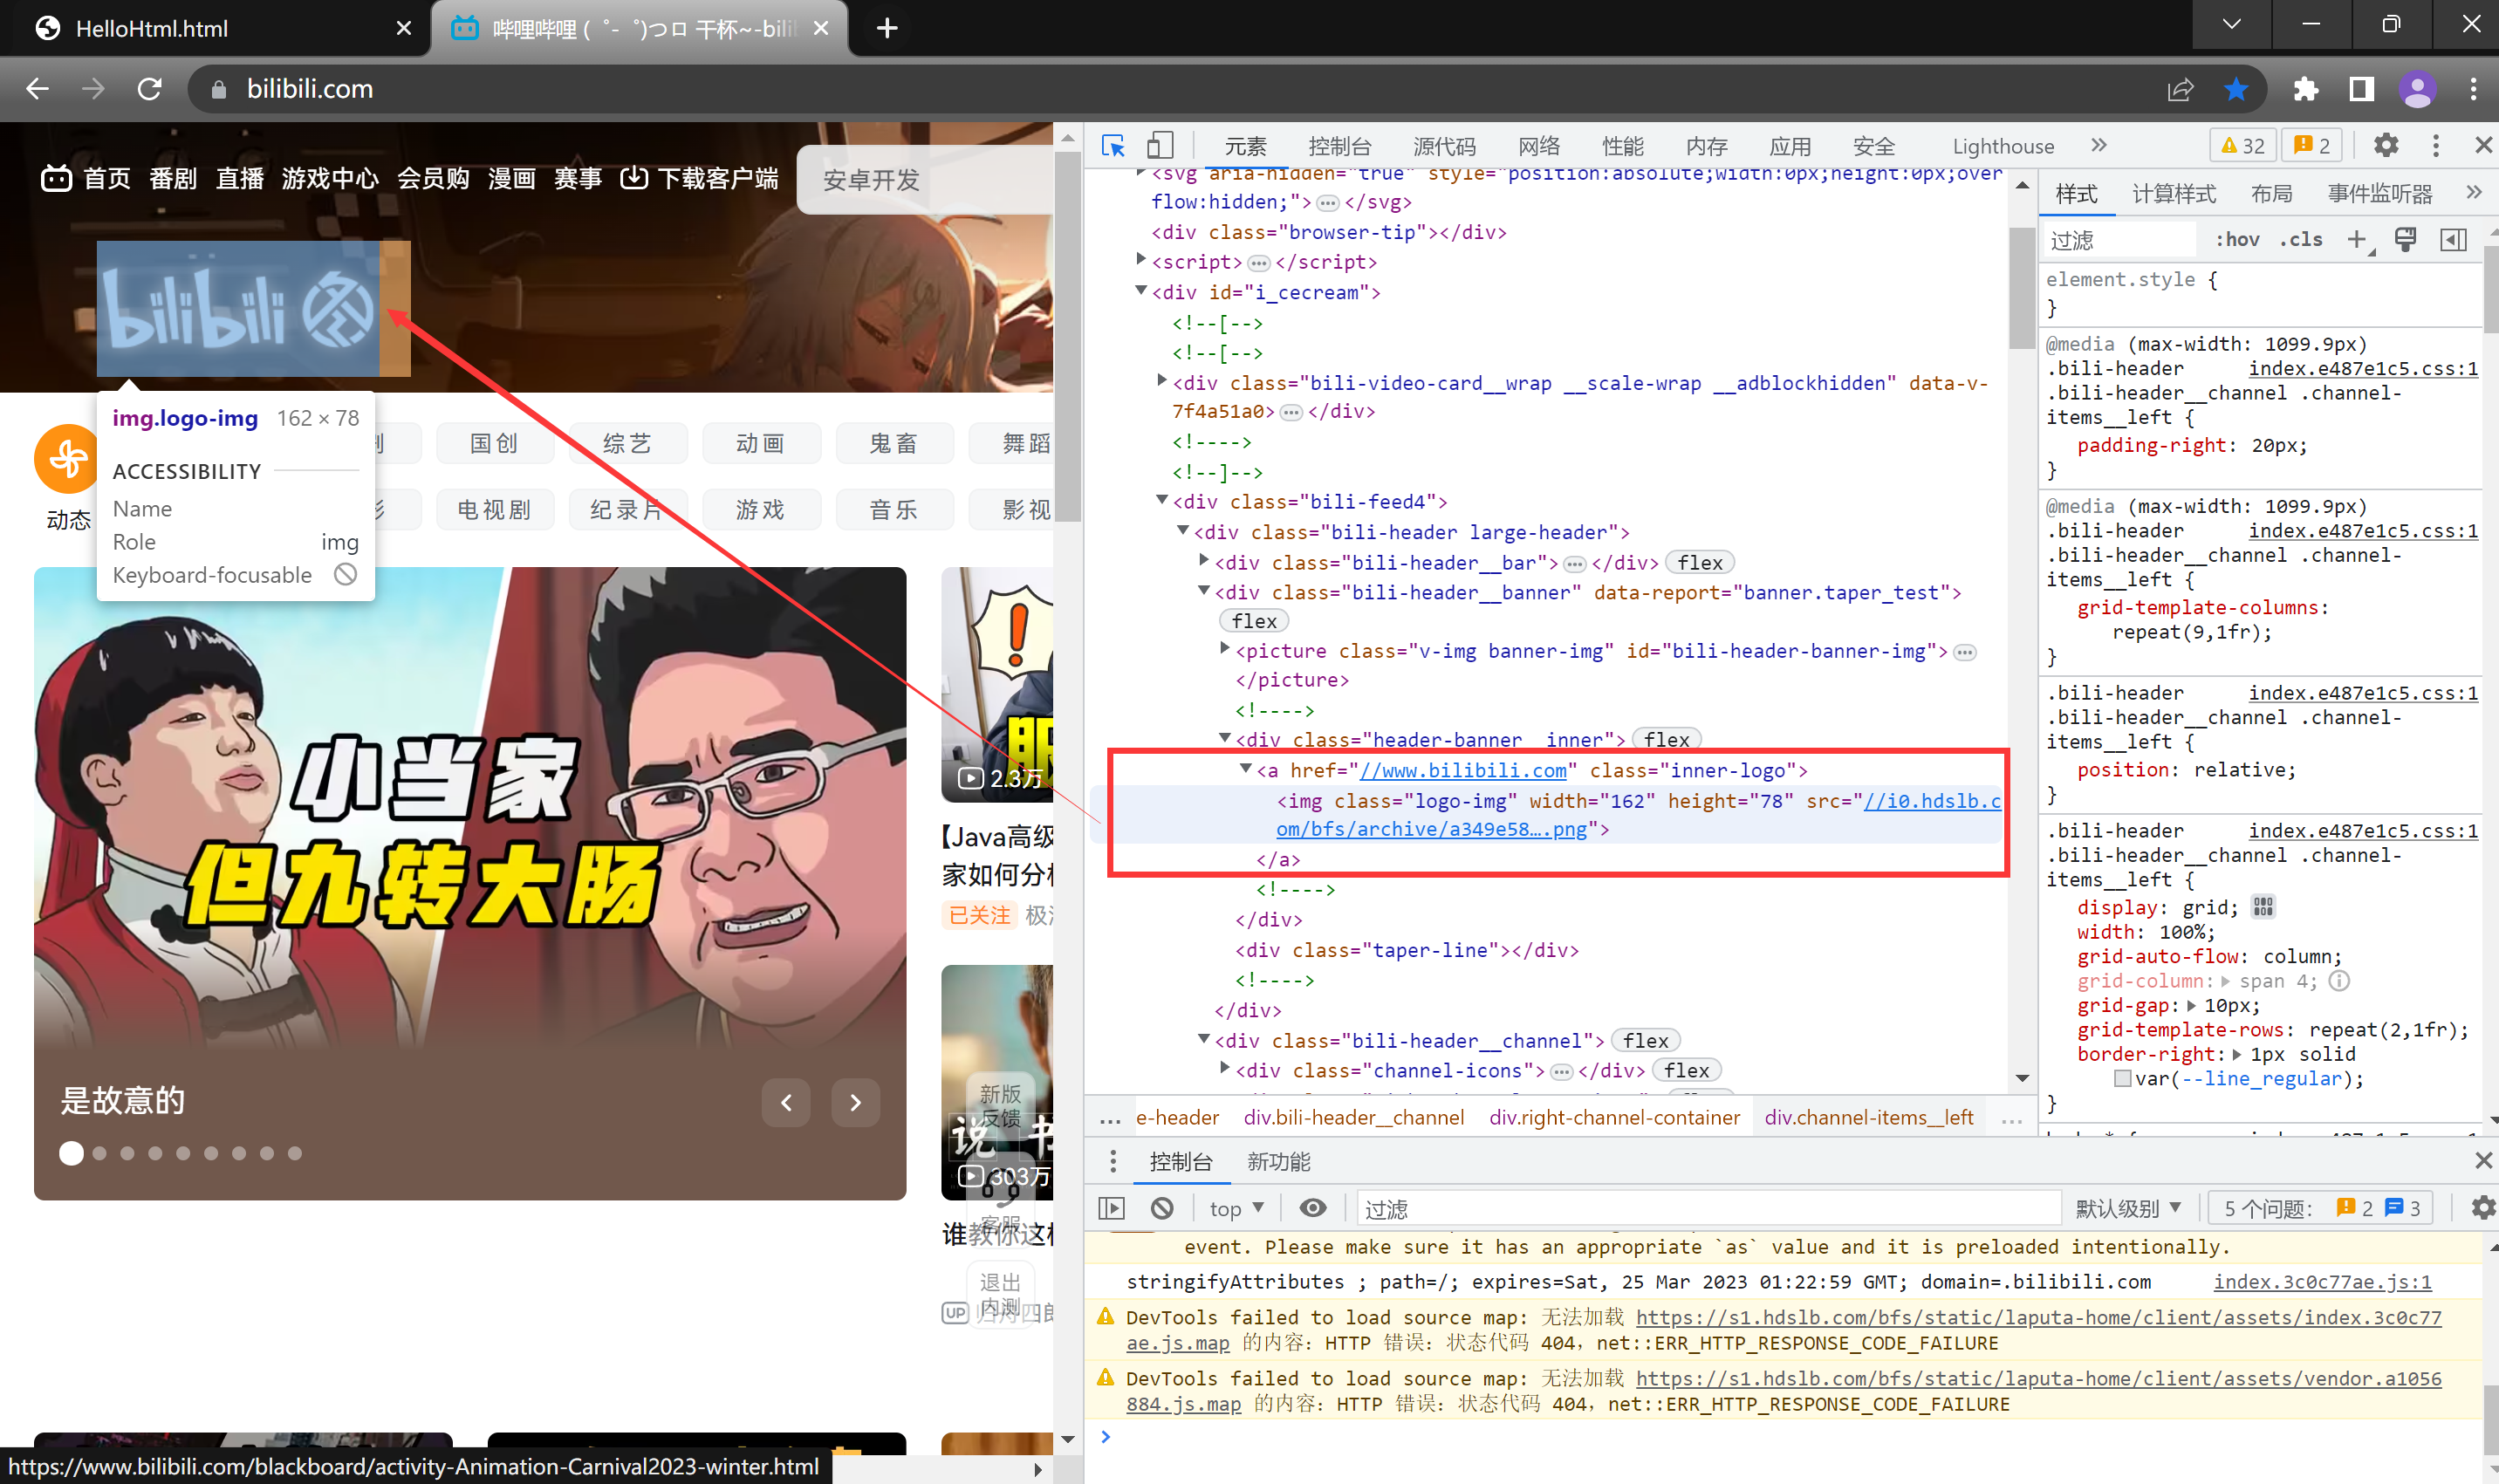Show more DevTools tabs chevron
The height and width of the screenshot is (1484, 2499).
click(2099, 146)
